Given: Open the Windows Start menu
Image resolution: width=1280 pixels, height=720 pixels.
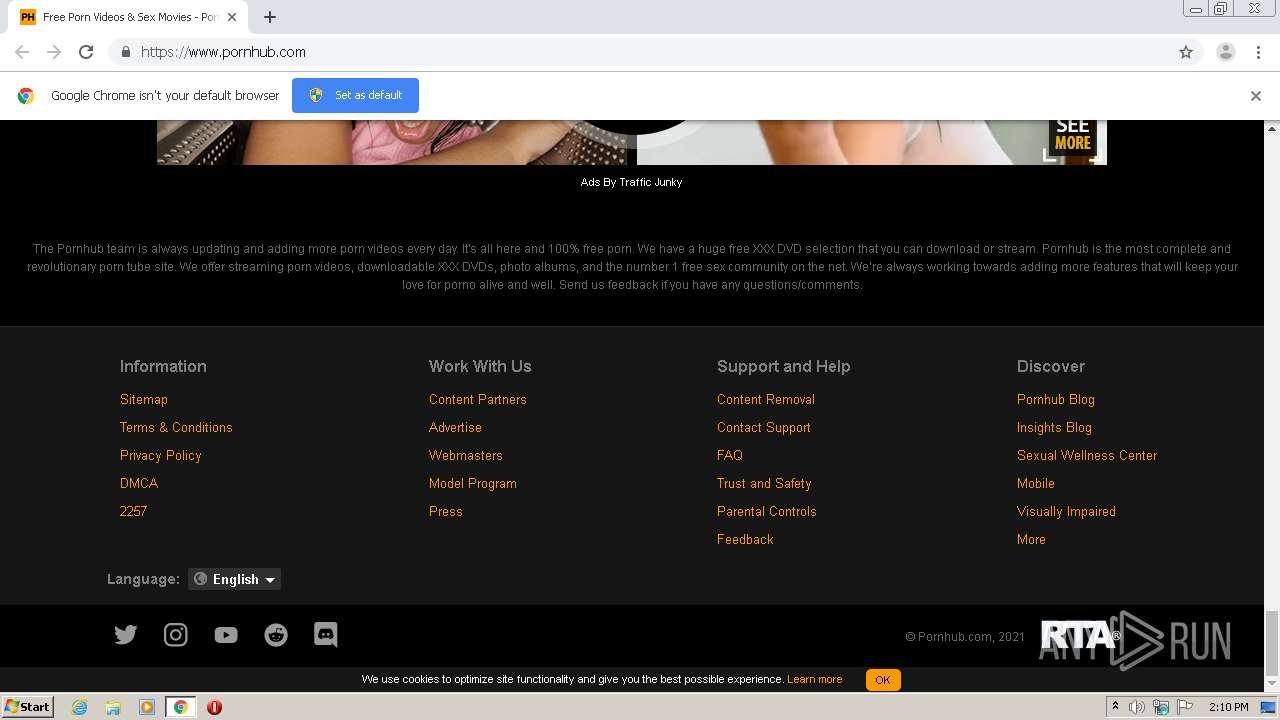Looking at the screenshot, I should [28, 707].
